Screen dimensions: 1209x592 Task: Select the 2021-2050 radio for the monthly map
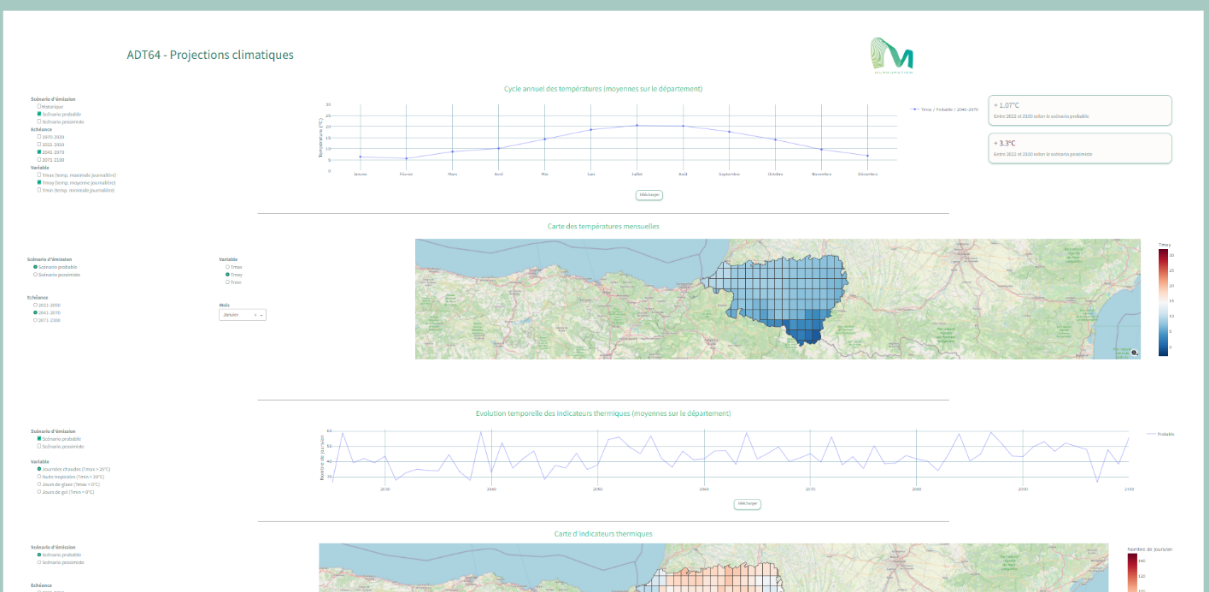tap(36, 305)
